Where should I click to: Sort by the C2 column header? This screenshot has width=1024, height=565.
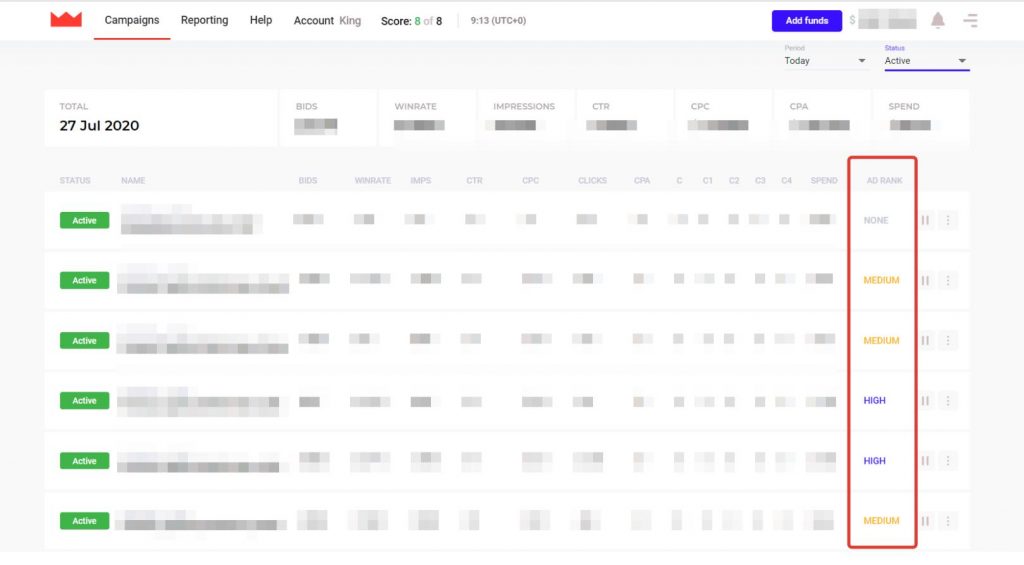coord(734,180)
